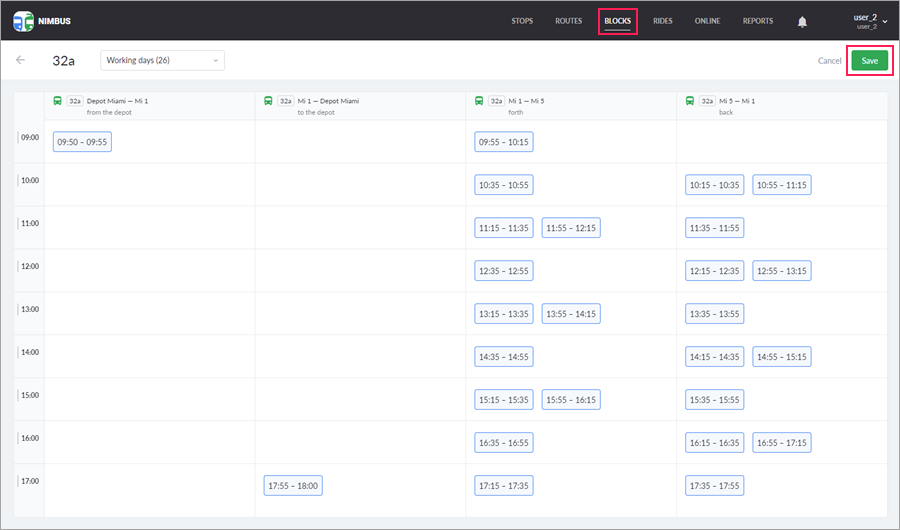Open the ROUTES tab
900x530 pixels.
568,21
